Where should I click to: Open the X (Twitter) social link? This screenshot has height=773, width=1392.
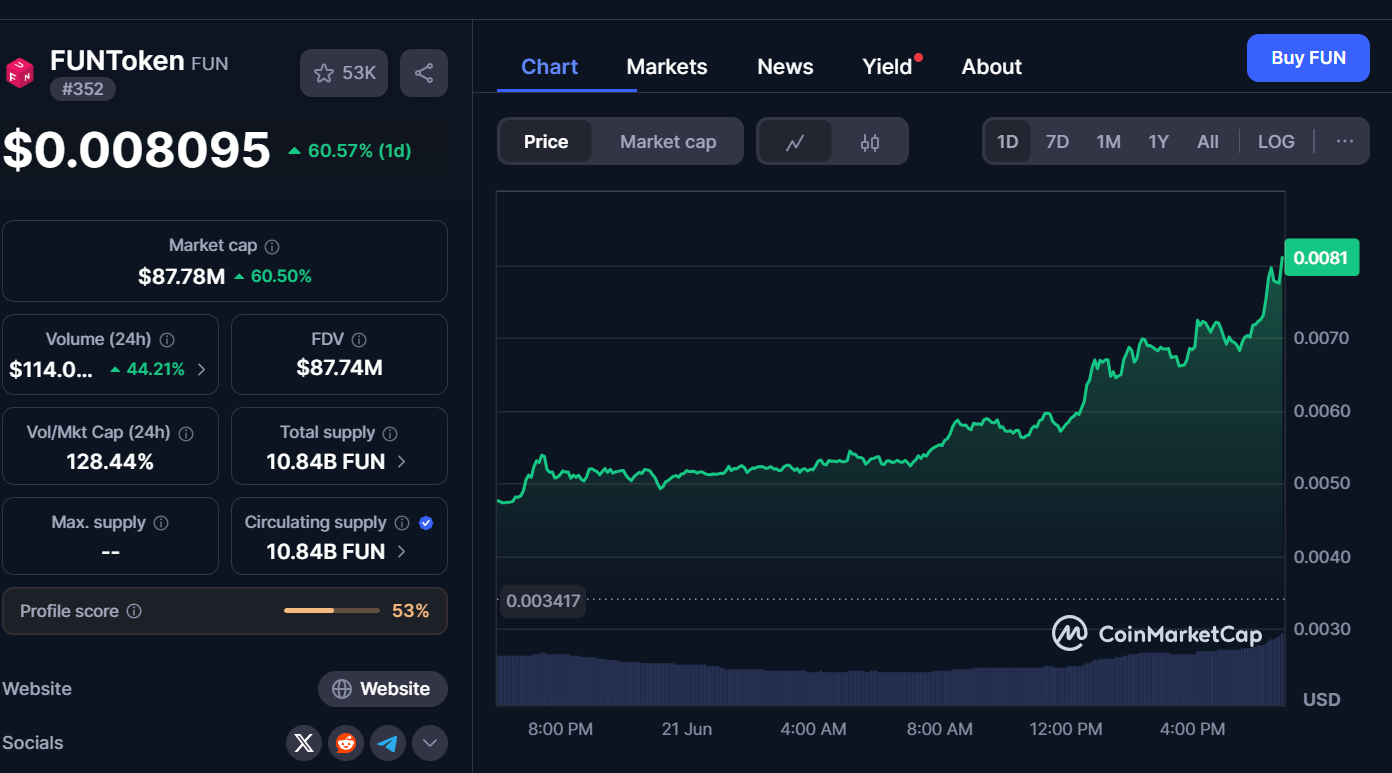click(304, 743)
